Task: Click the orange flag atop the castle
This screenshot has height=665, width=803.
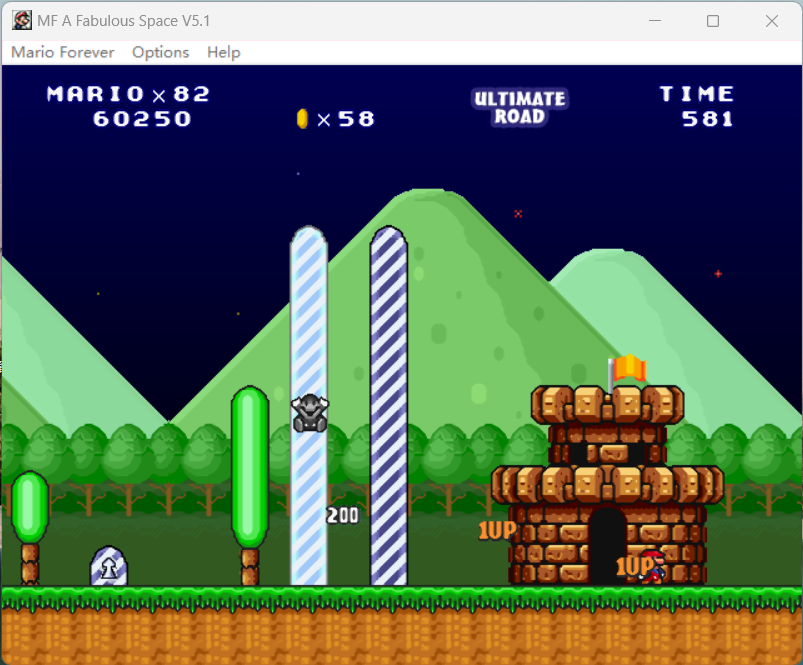Action: point(630,368)
